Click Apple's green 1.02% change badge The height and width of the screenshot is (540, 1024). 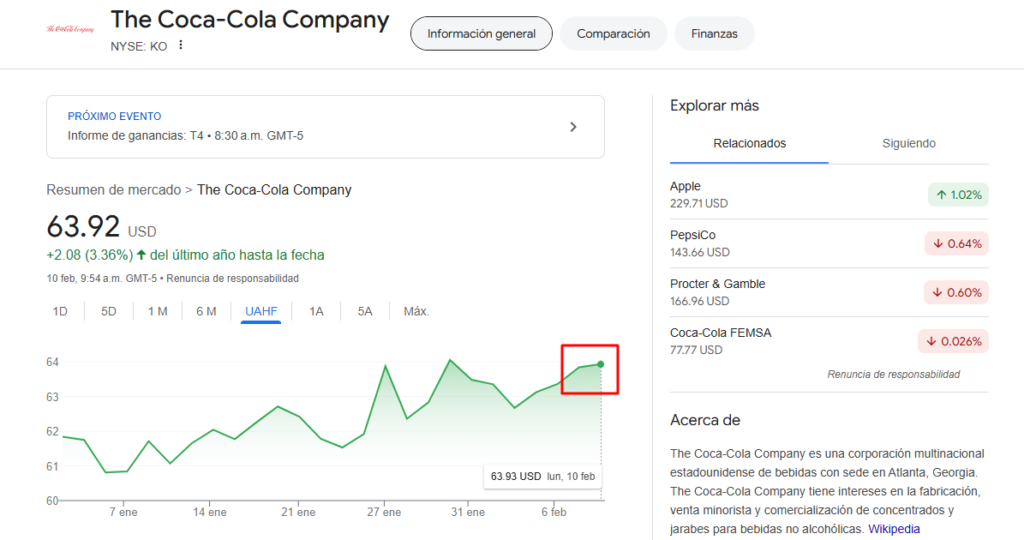[x=958, y=195]
